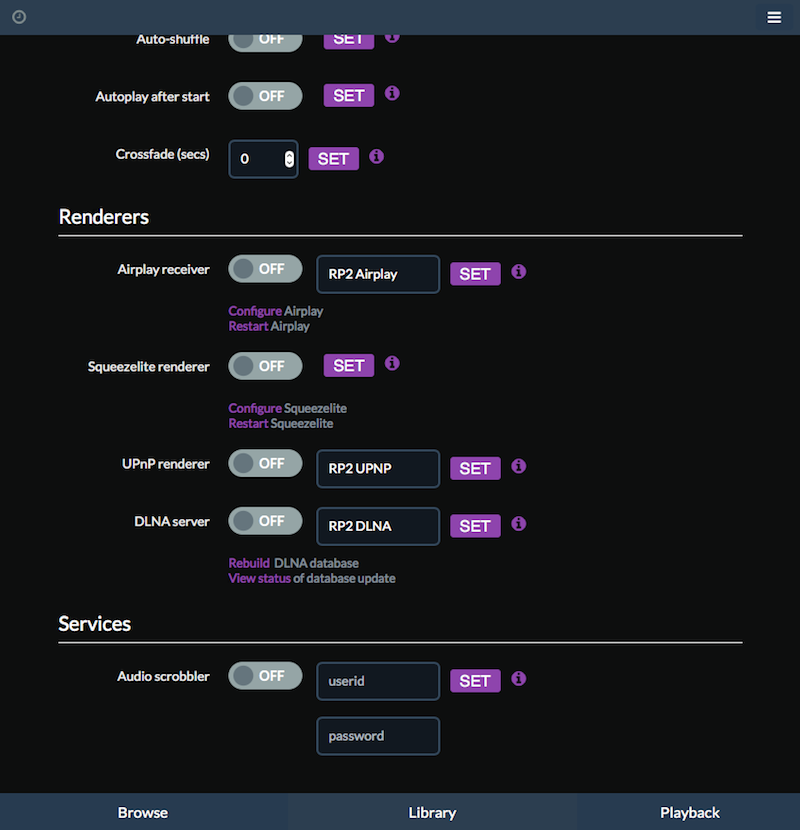Viewport: 800px width, 830px height.
Task: Switch to the Library tab
Action: coord(432,813)
